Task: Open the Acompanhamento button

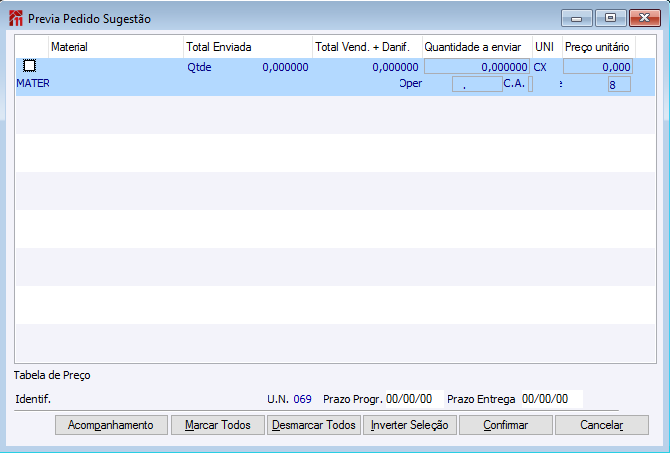Action: (x=111, y=425)
